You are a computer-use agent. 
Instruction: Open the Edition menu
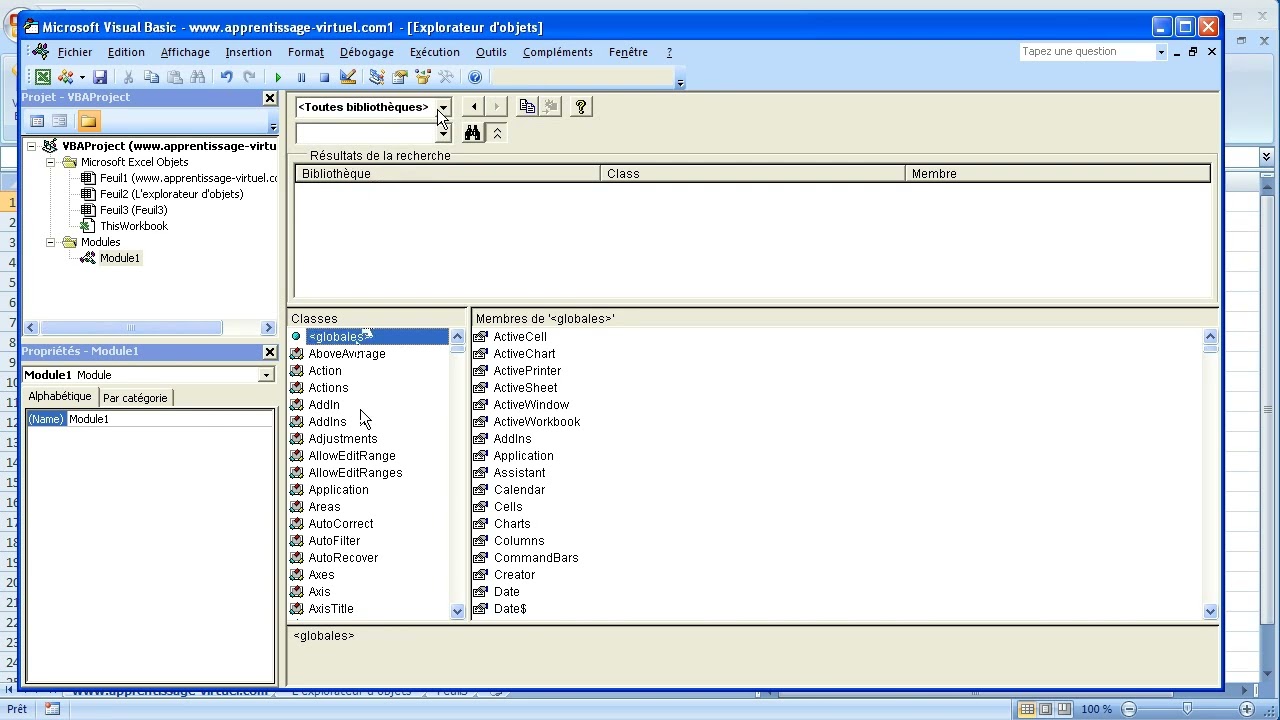coord(126,52)
